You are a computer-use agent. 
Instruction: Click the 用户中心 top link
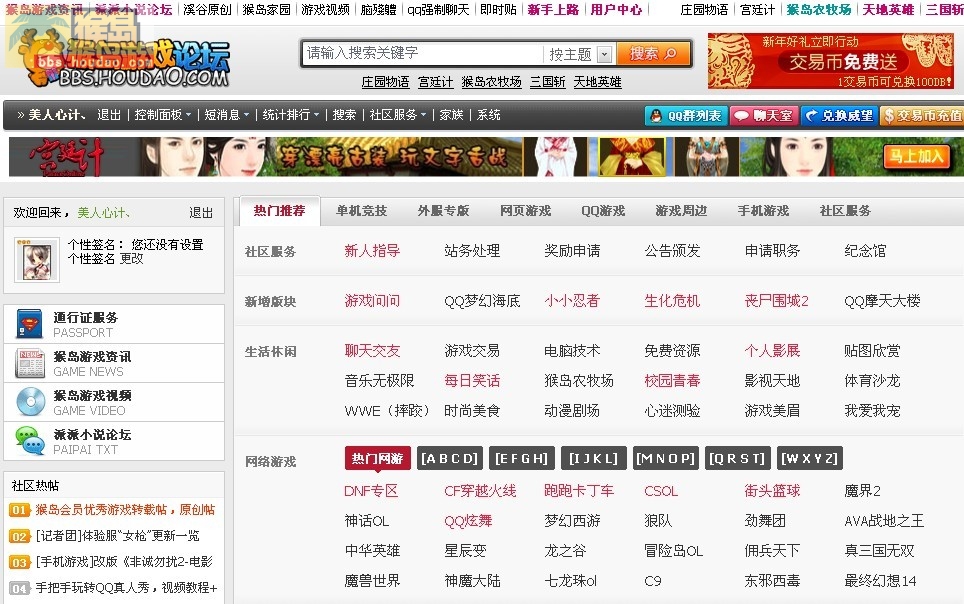[617, 9]
